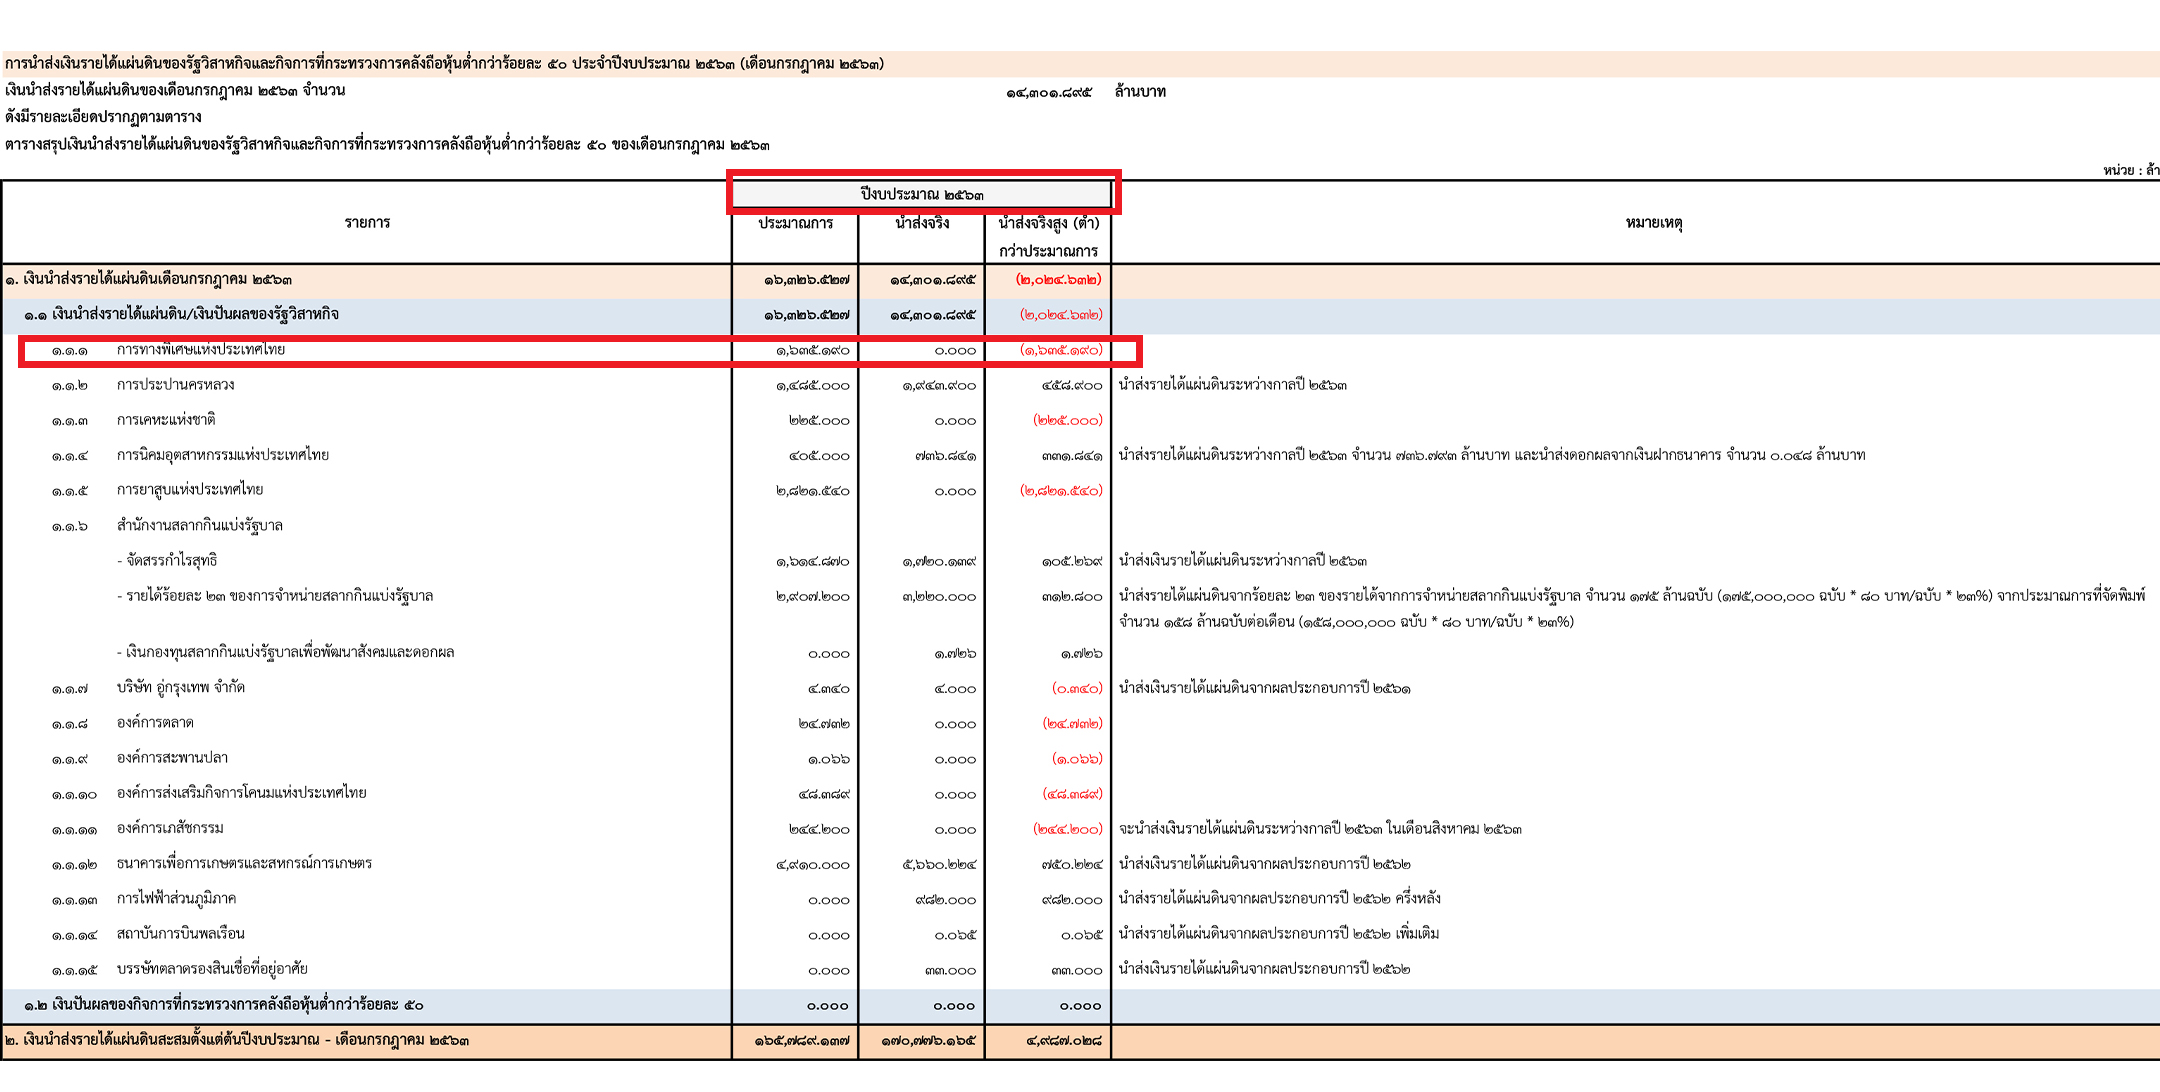Select the การประปานครหลวง row label
2160x1092 pixels.
175,385
